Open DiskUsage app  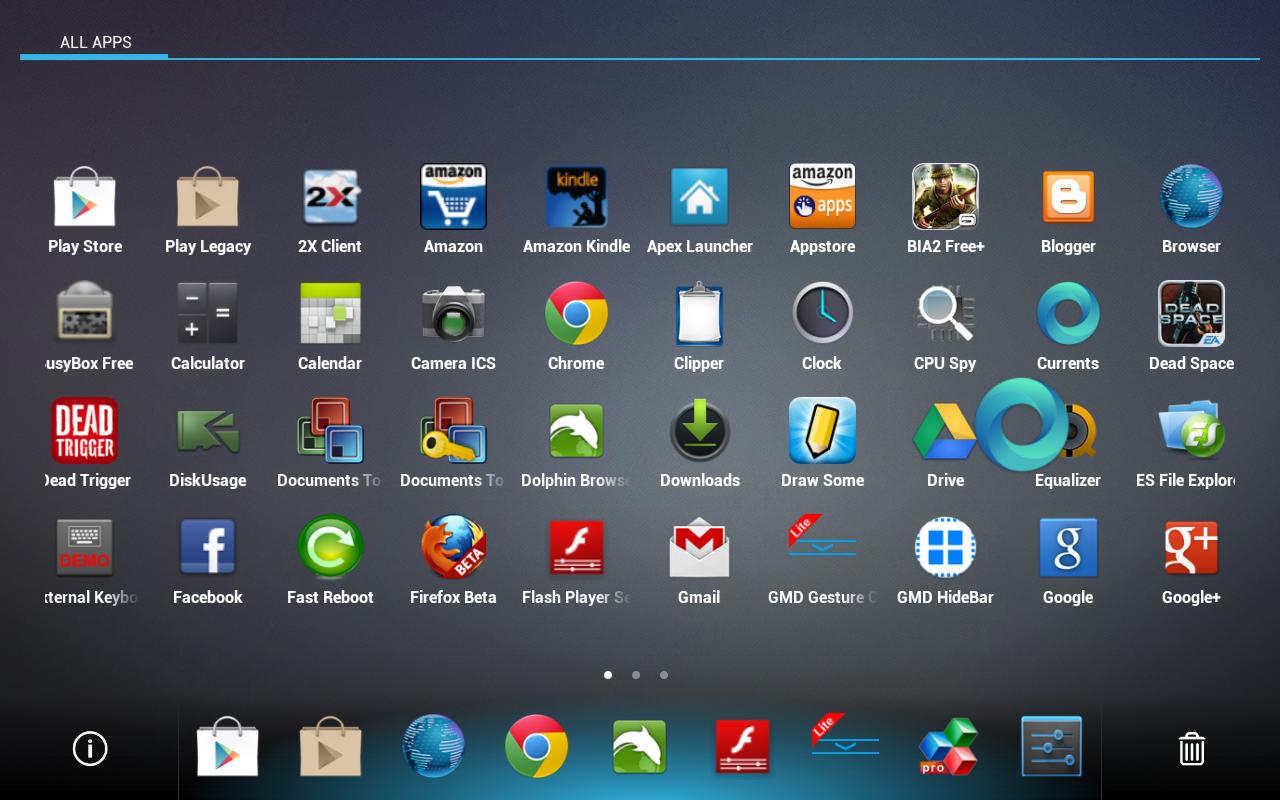(x=208, y=431)
